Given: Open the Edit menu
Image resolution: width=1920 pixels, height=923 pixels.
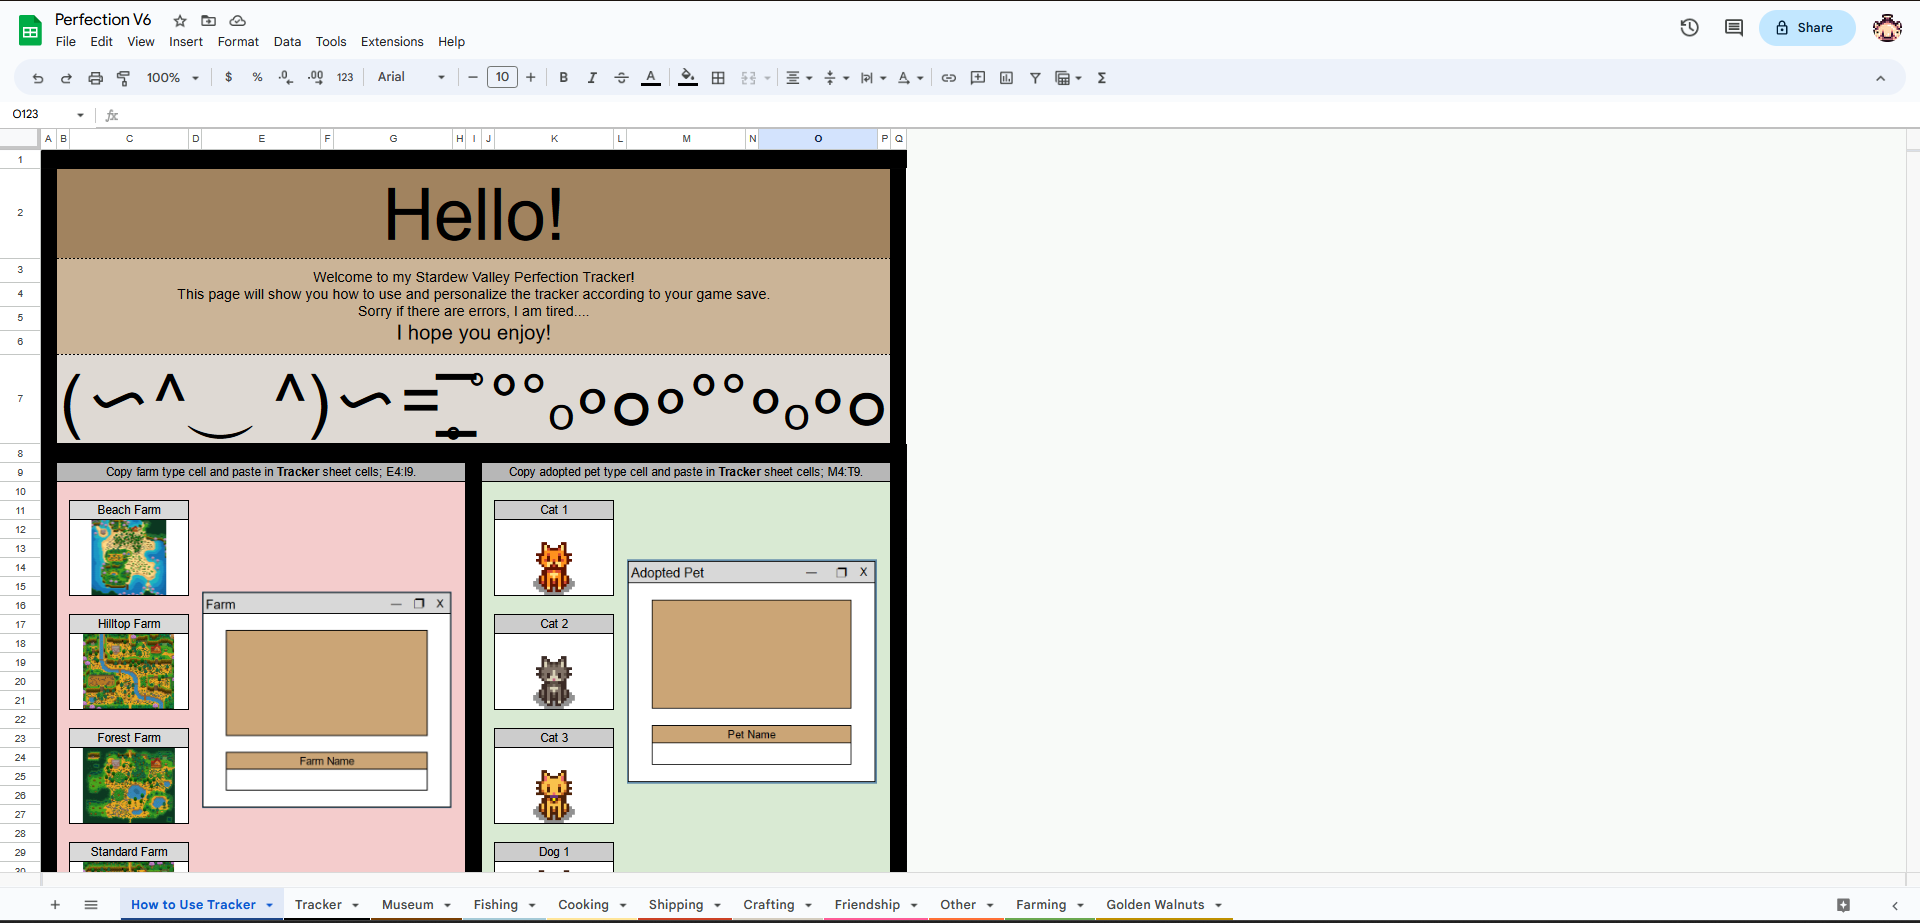Looking at the screenshot, I should click(101, 42).
